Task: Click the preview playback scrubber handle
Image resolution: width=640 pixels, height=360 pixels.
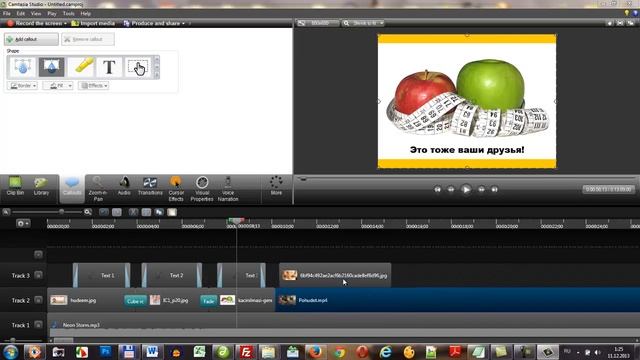Action: pos(303,178)
